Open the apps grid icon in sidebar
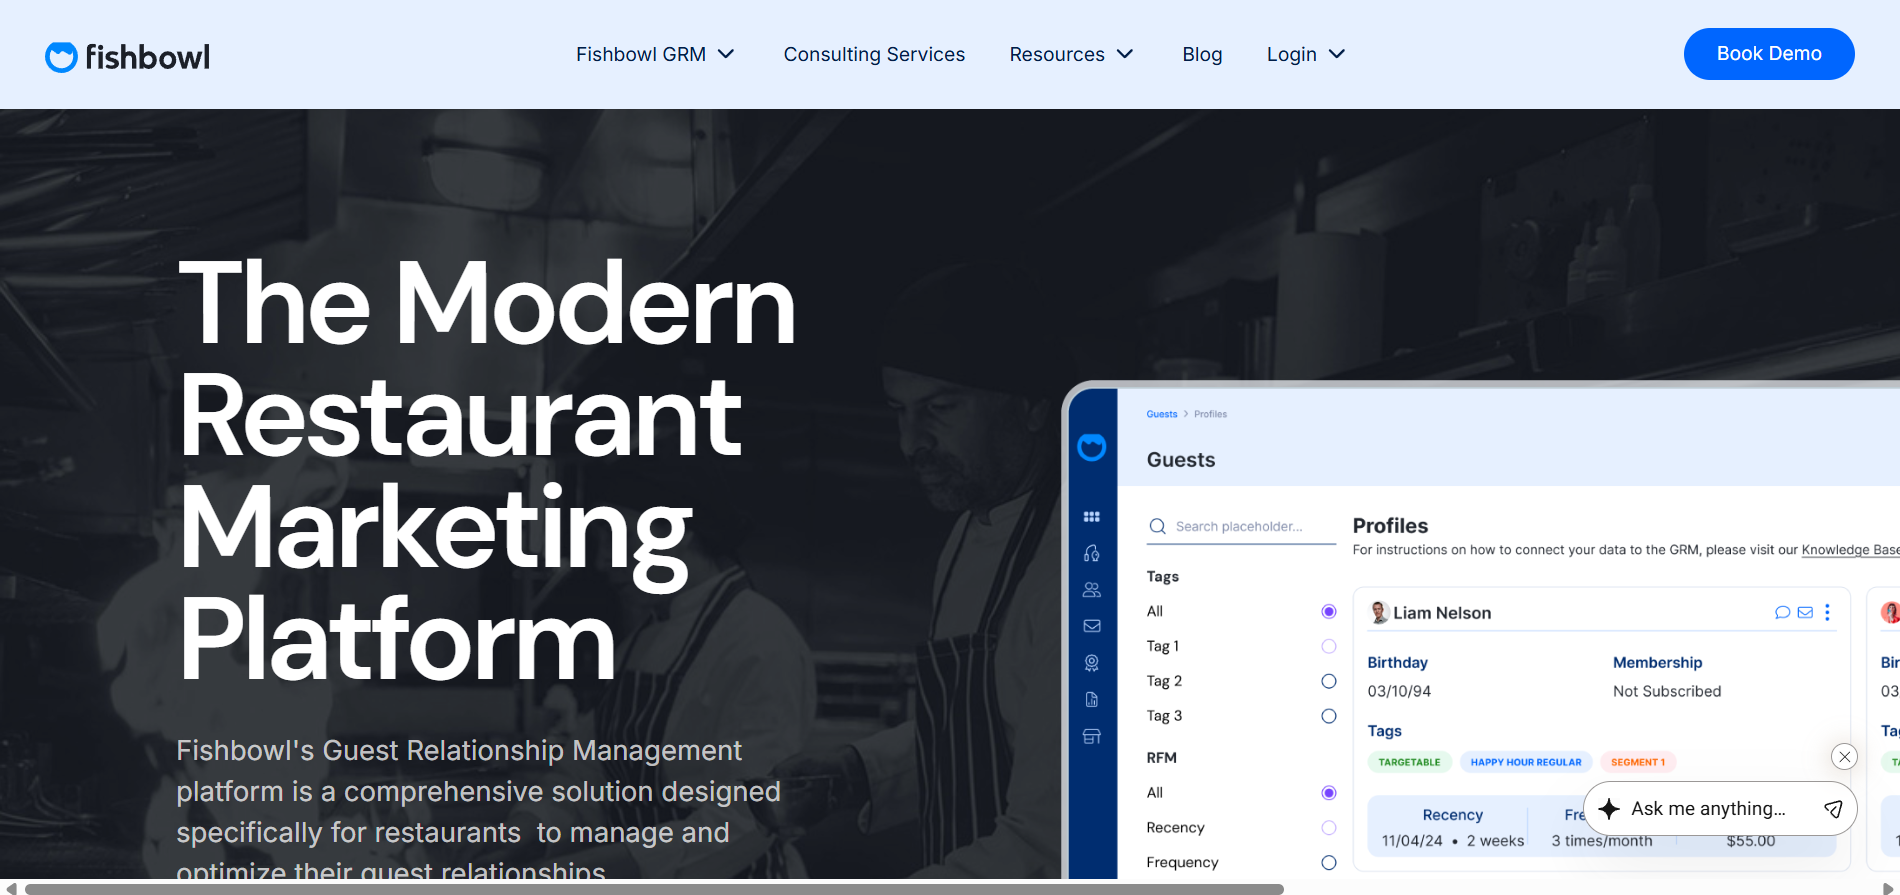This screenshot has height=895, width=1900. [x=1092, y=517]
